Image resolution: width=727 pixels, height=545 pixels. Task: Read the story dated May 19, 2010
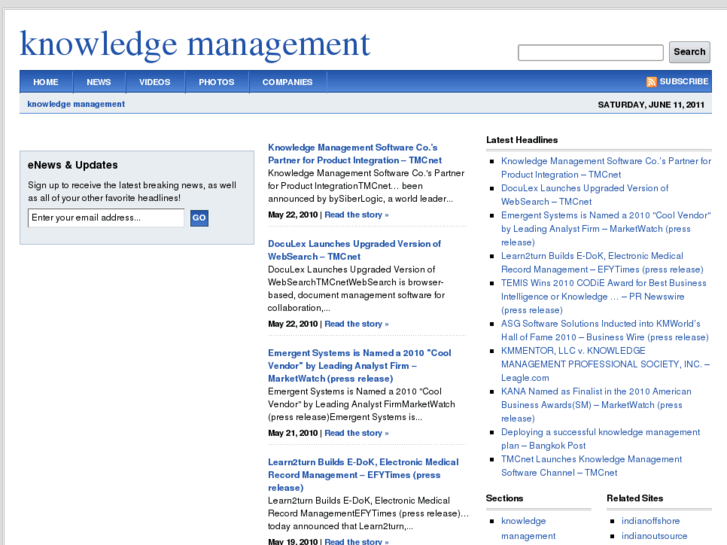coord(357,541)
